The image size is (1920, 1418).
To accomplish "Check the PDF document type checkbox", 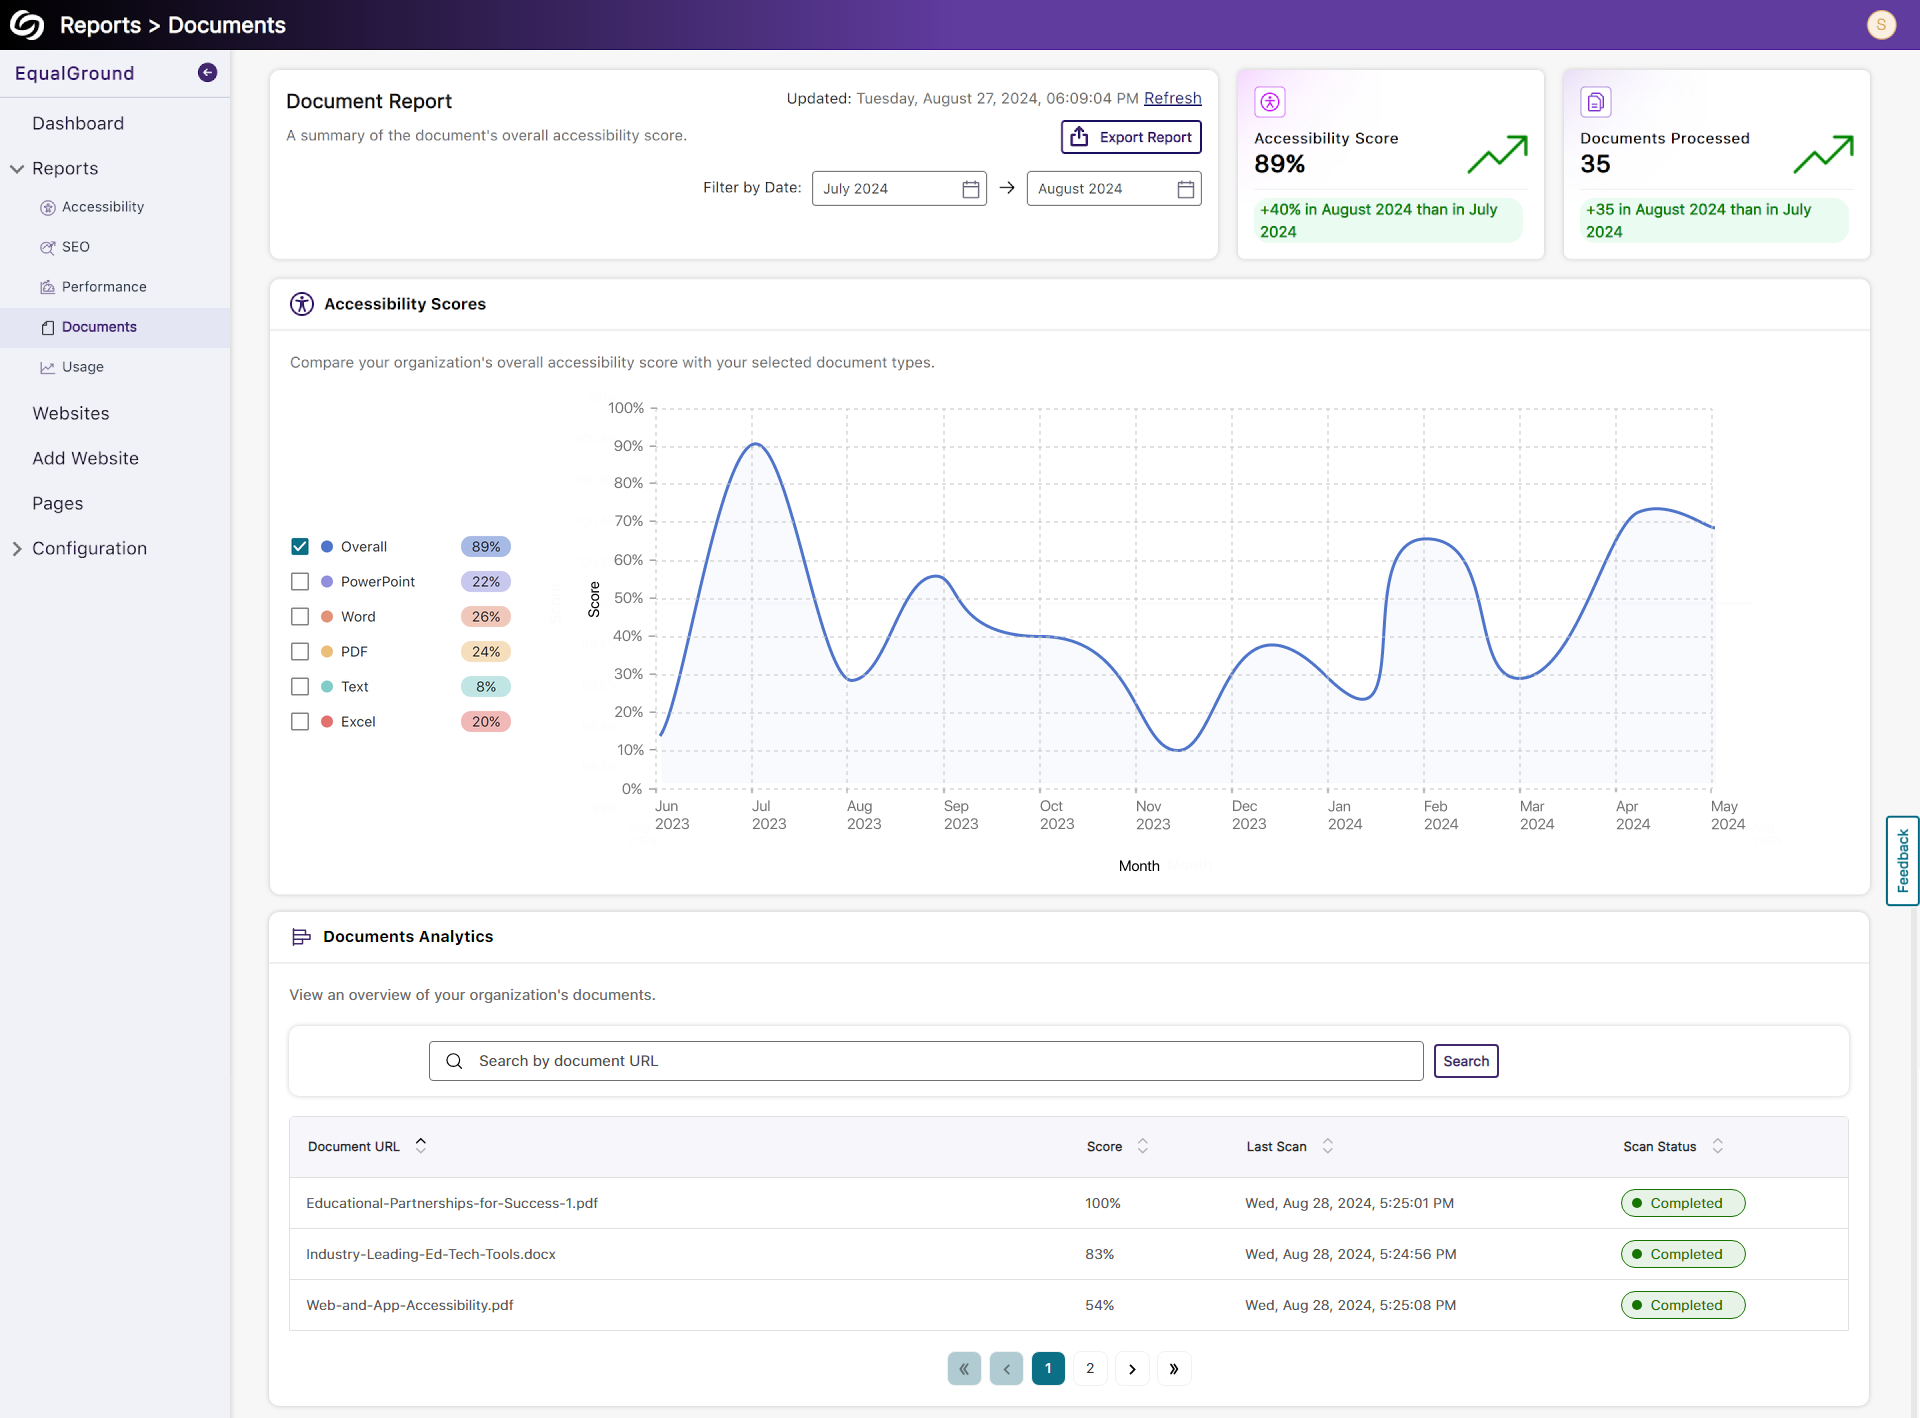I will pyautogui.click(x=300, y=651).
